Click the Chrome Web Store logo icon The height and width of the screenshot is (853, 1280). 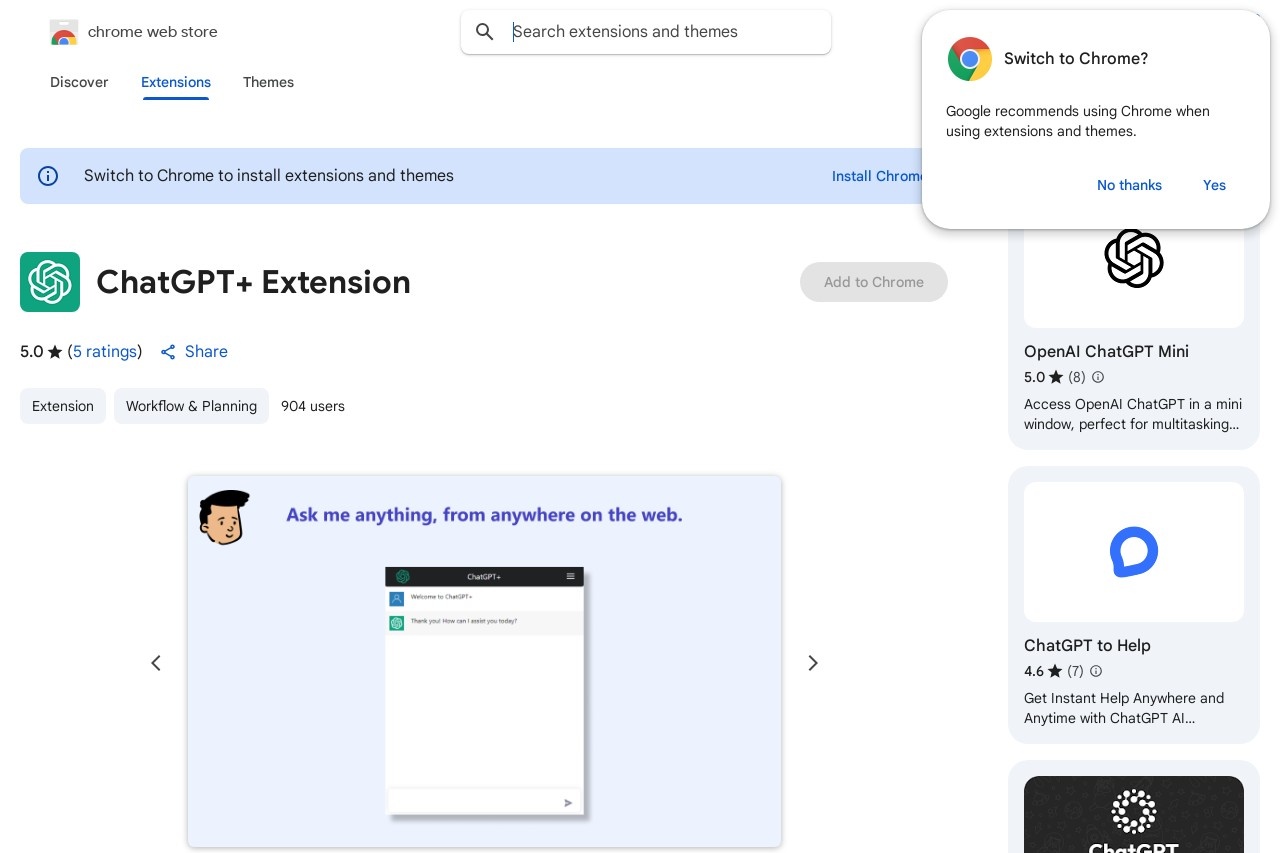[x=63, y=32]
